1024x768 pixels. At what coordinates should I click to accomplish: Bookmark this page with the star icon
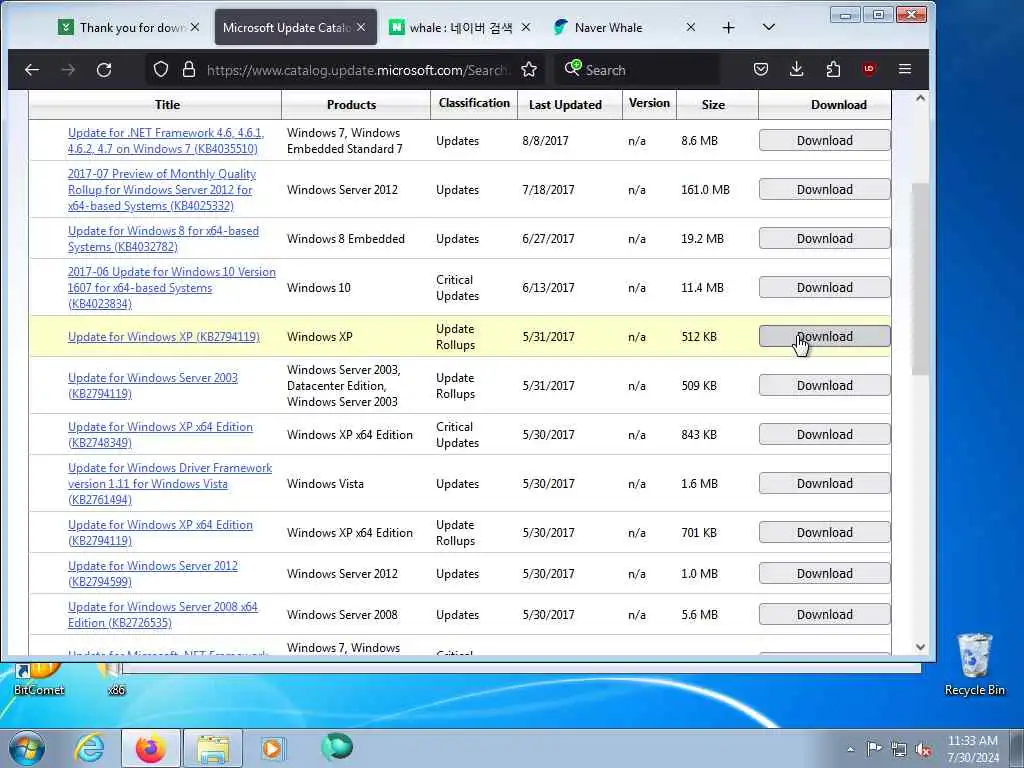[x=529, y=69]
